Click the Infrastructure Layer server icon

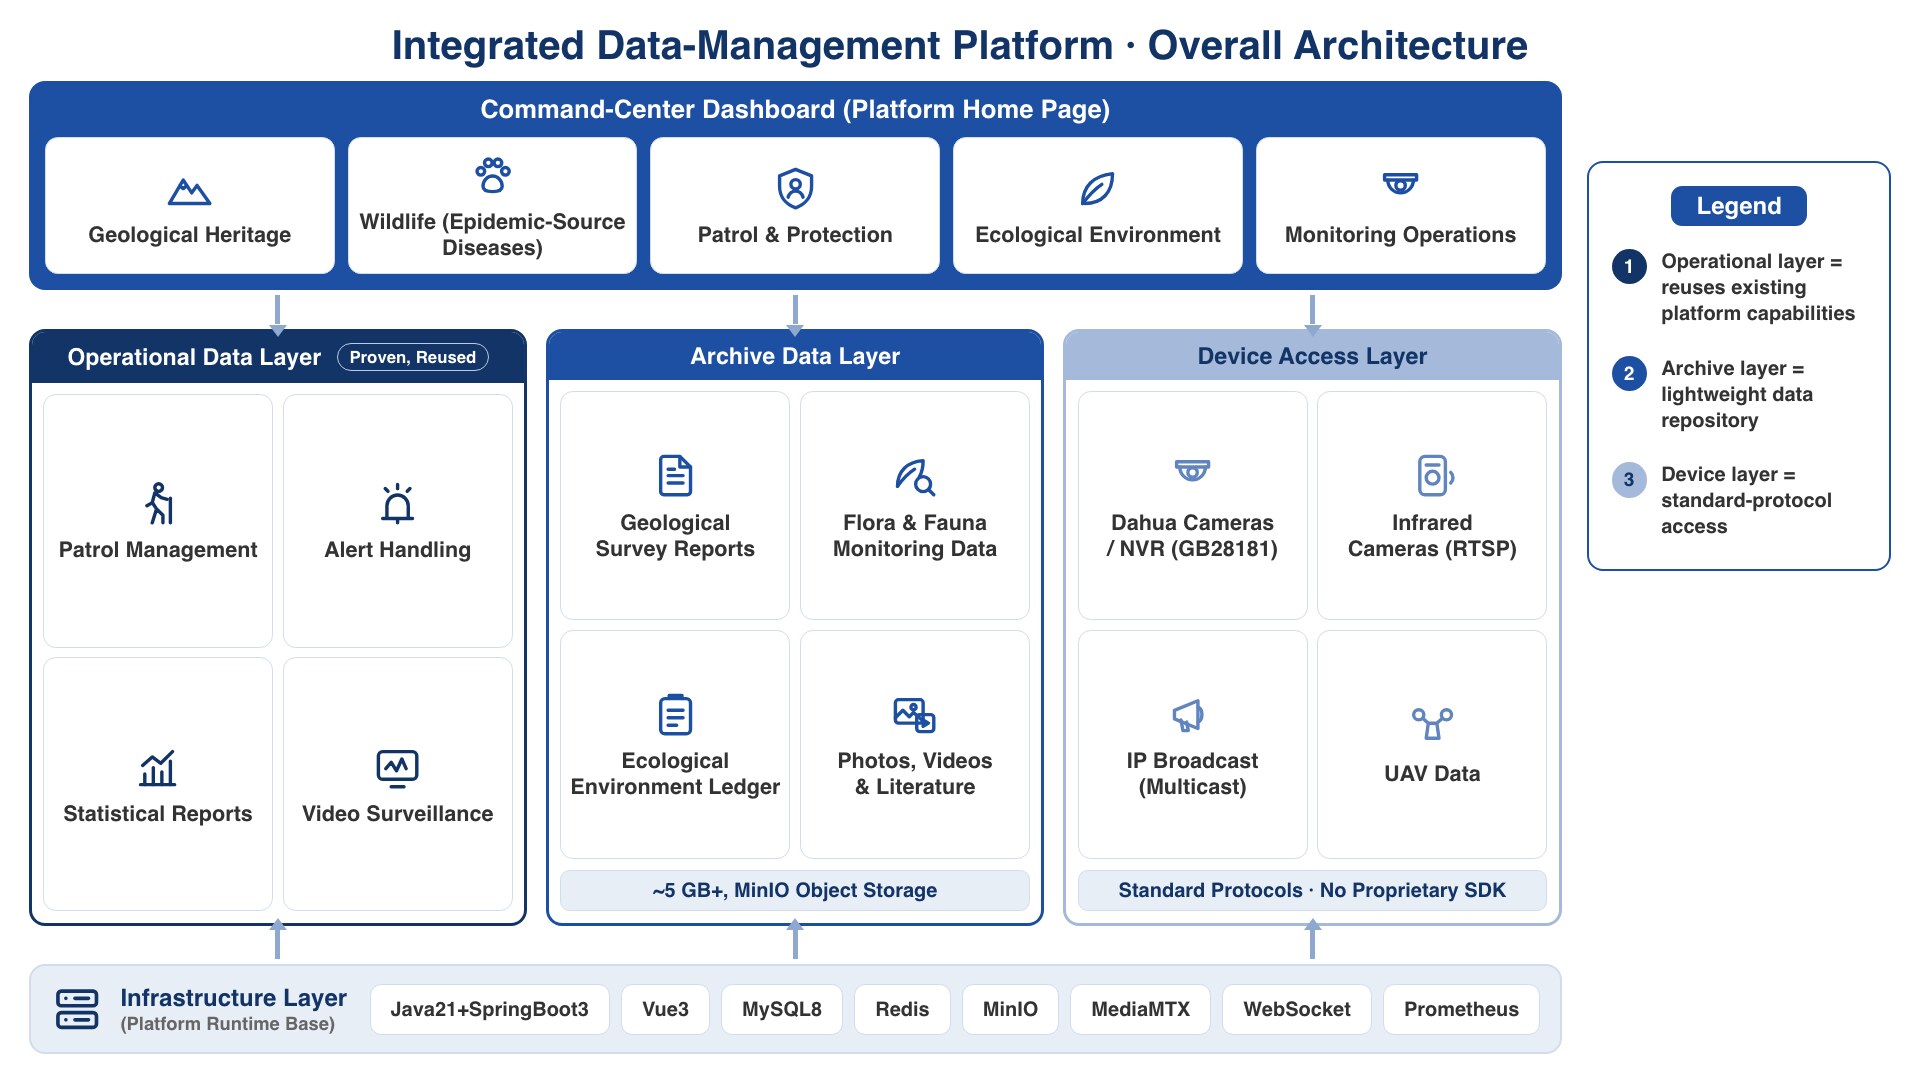click(77, 1009)
